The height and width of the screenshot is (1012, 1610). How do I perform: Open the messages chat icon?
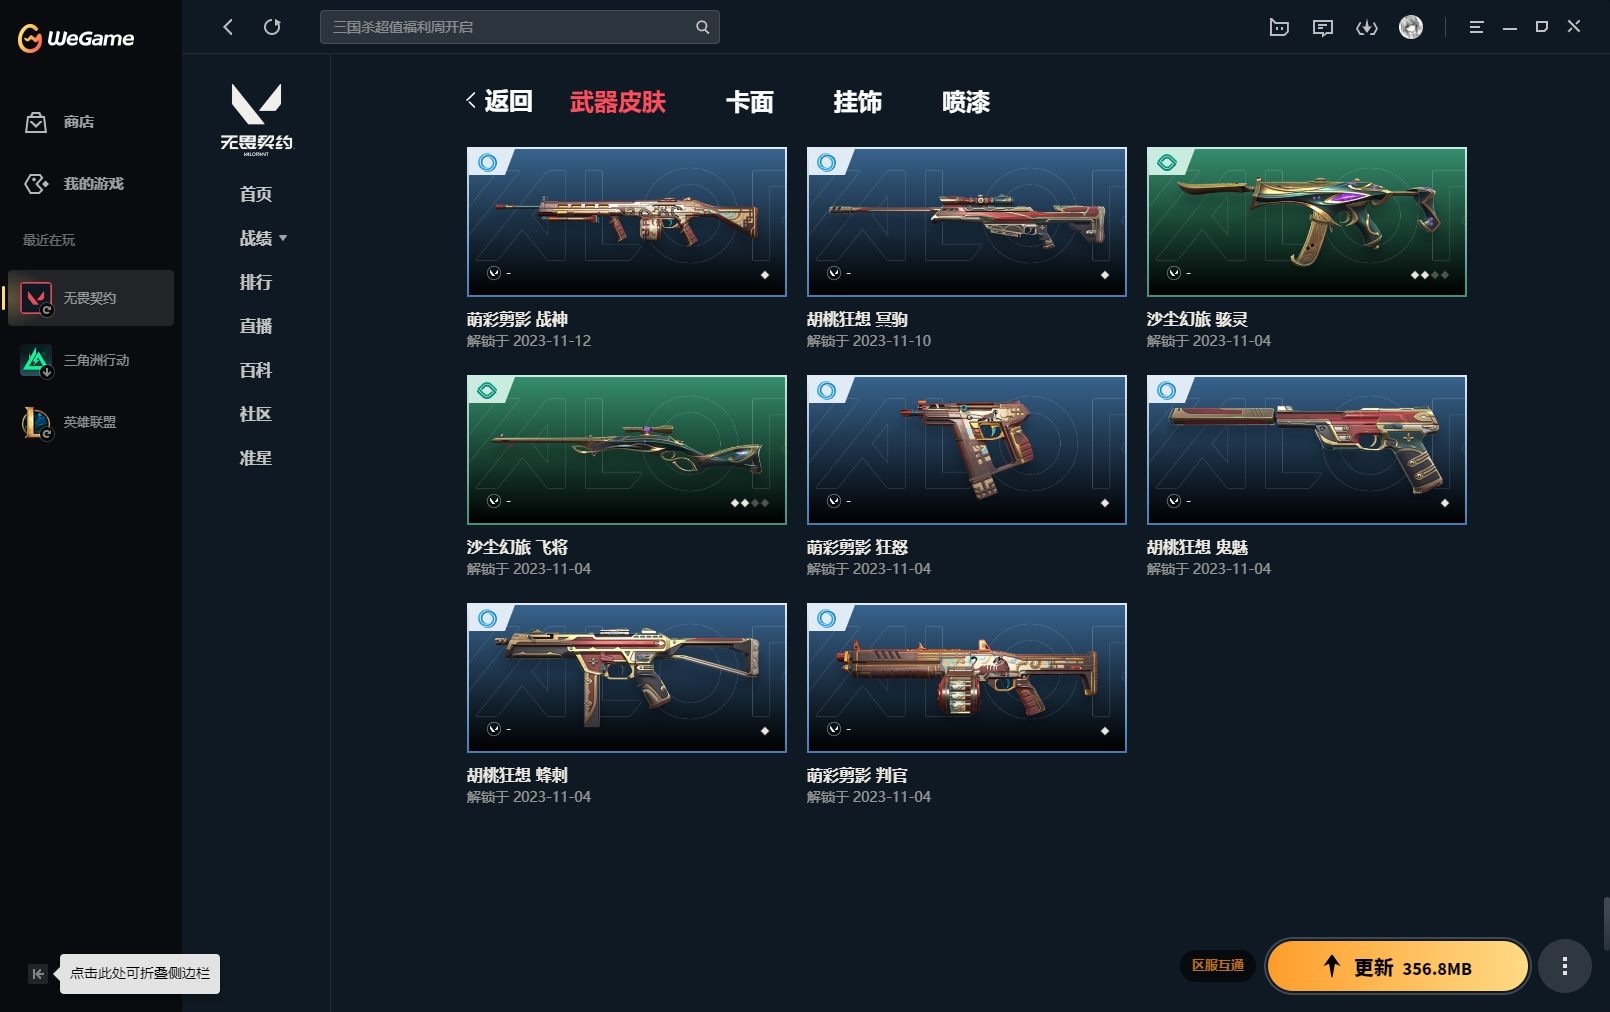(x=1322, y=27)
